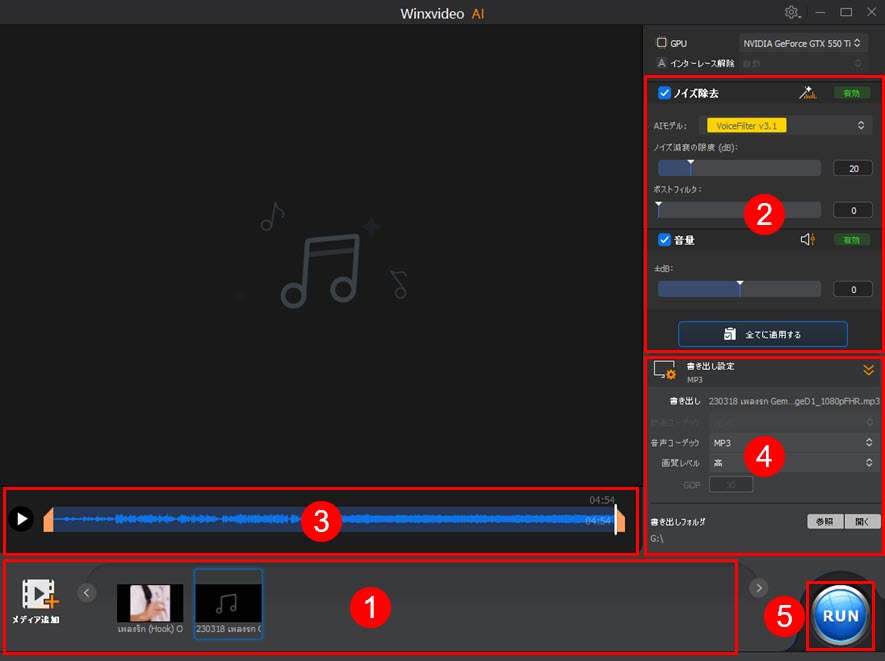Start processing with RUN button
The image size is (885, 661).
[x=840, y=615]
